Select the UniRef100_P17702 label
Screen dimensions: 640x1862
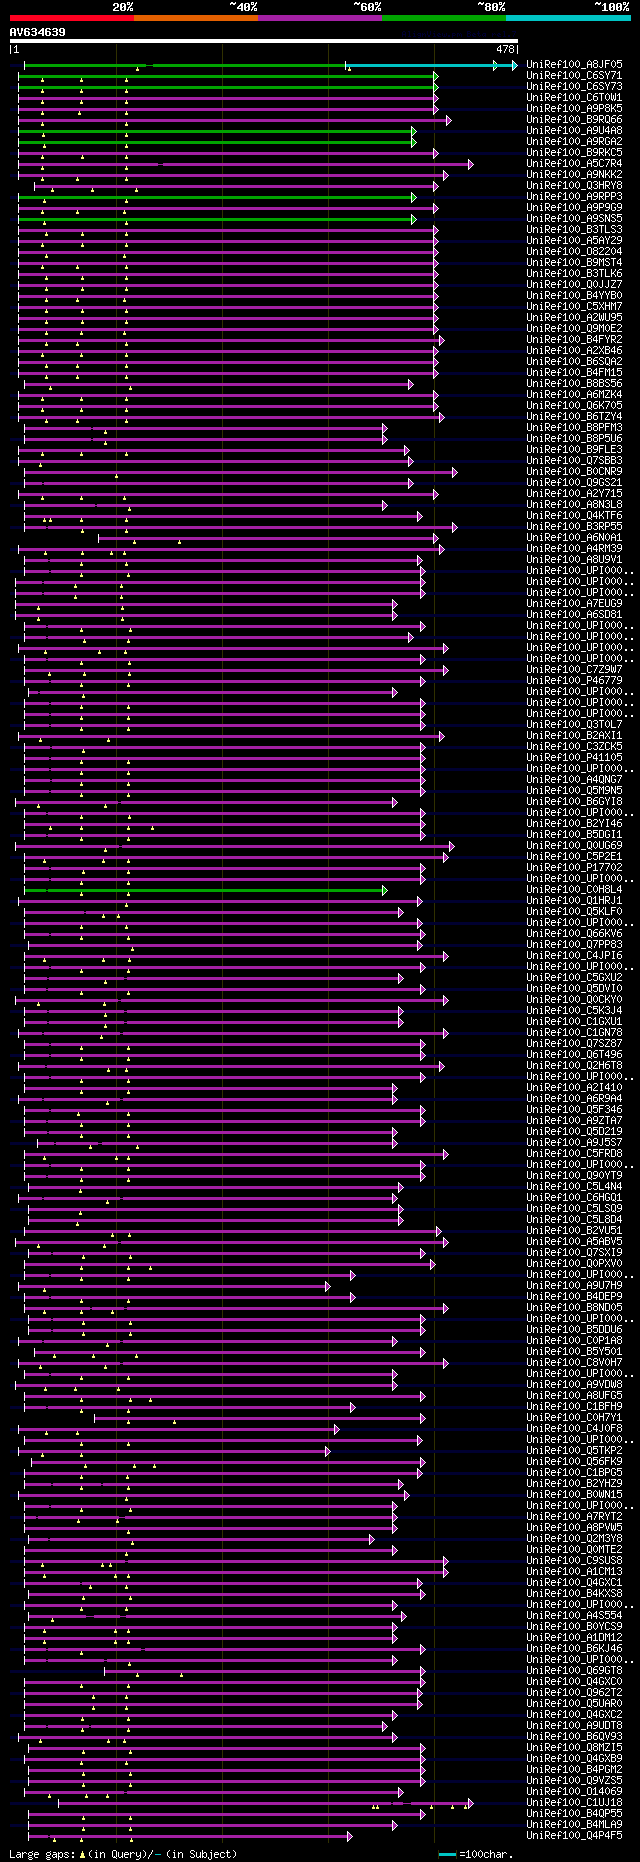574,867
